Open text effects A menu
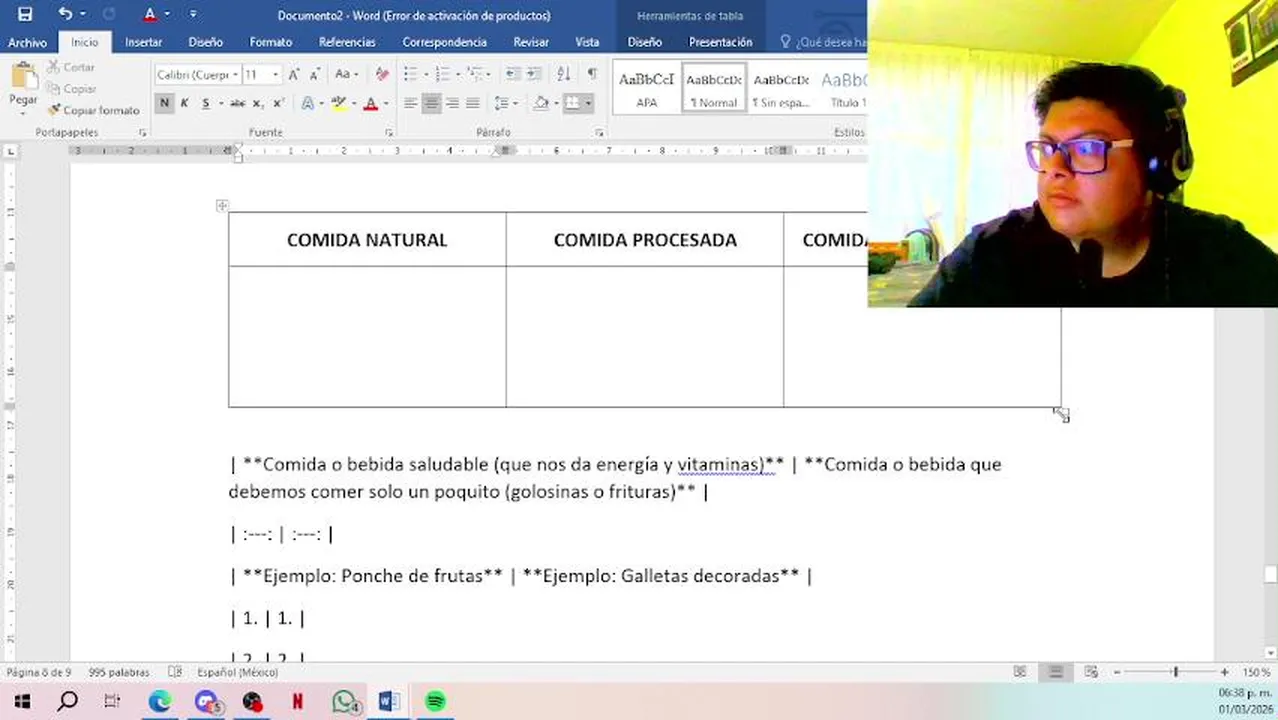The width and height of the screenshot is (1278, 720). coord(309,103)
